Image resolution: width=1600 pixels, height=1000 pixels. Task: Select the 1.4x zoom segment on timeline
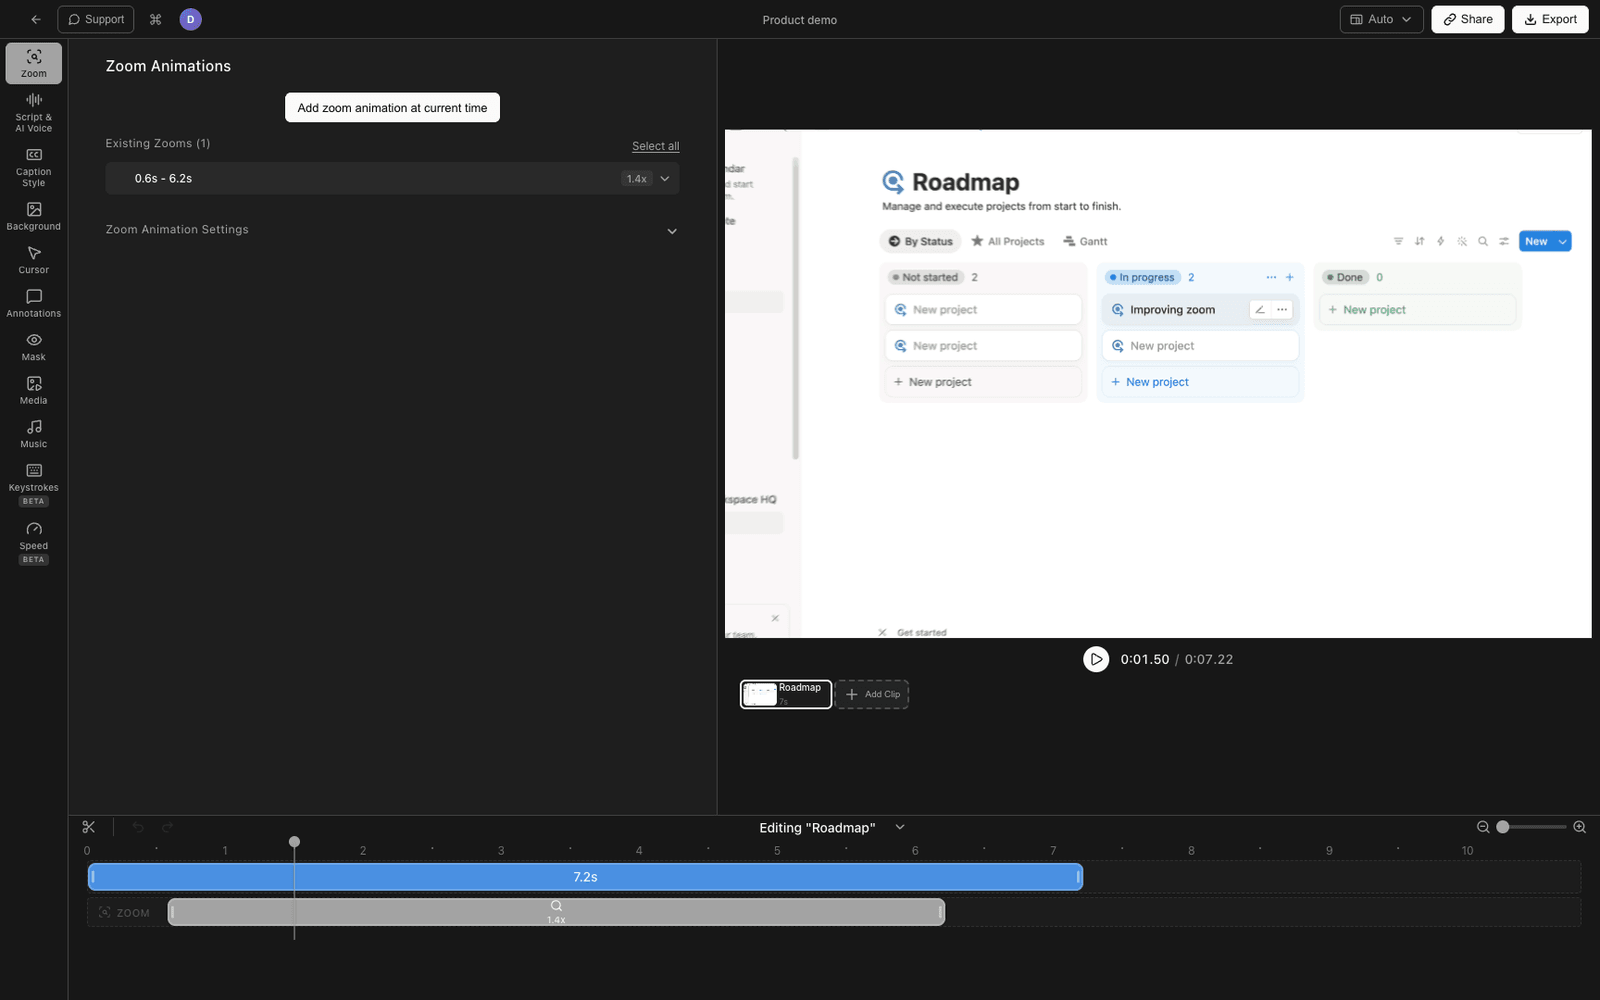556,912
